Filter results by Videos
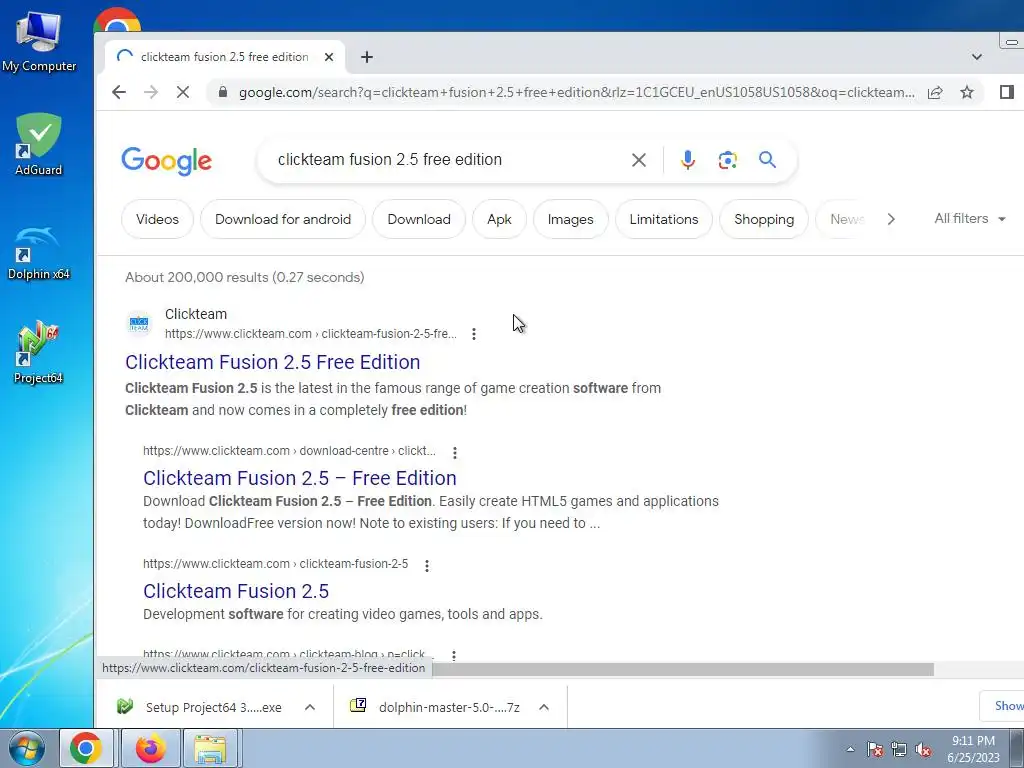The image size is (1024, 768). point(157,219)
